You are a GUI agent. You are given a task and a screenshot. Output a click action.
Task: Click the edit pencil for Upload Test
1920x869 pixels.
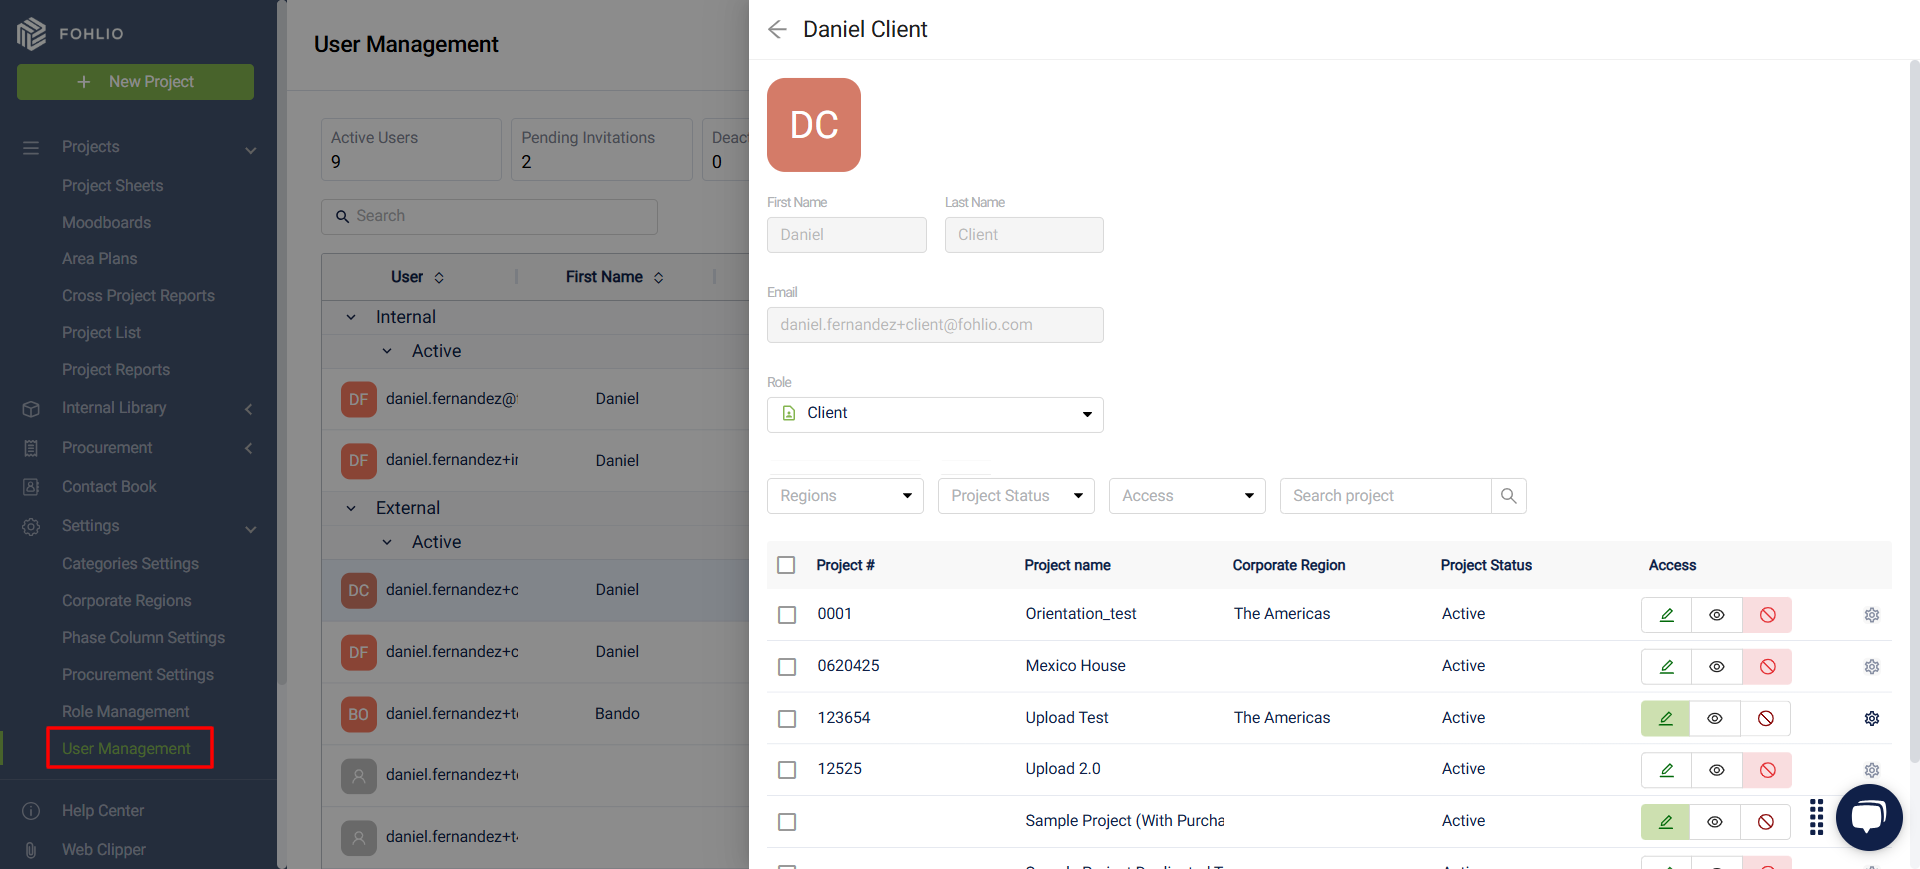(1666, 718)
